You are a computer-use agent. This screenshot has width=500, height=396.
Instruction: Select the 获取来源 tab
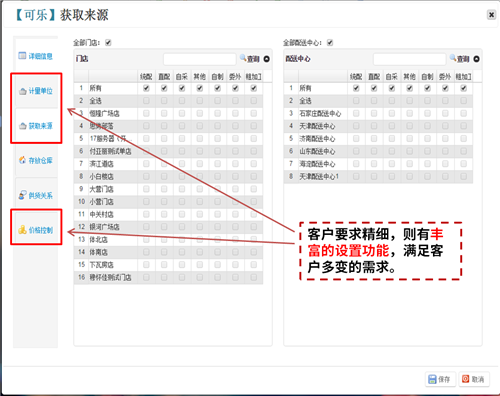pos(36,126)
